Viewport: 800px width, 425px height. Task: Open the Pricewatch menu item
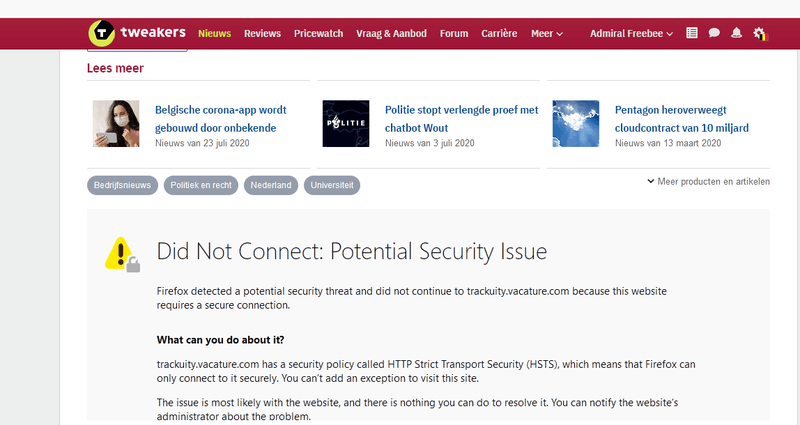[318, 34]
